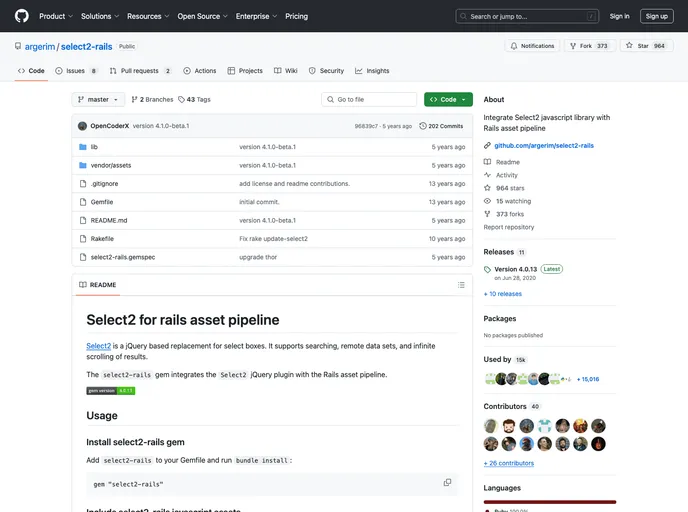Click the Rakefile file icon

[82, 239]
